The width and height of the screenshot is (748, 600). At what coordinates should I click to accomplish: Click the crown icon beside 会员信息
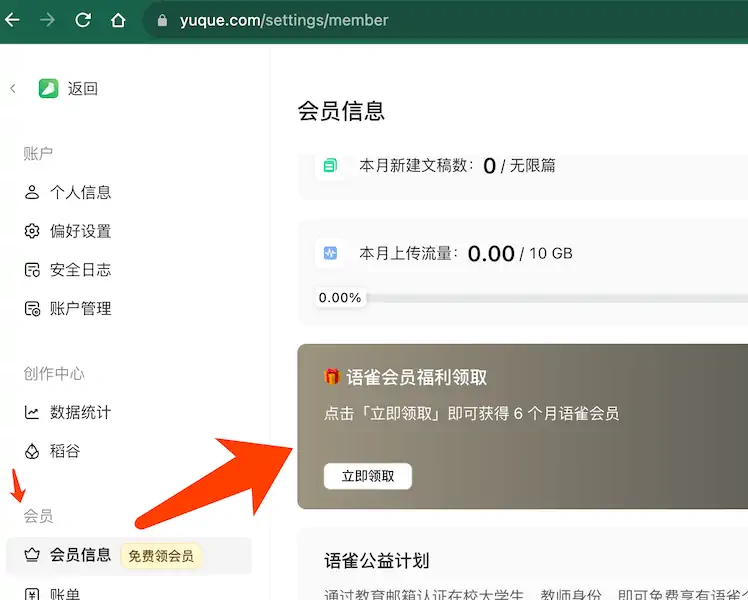32,555
